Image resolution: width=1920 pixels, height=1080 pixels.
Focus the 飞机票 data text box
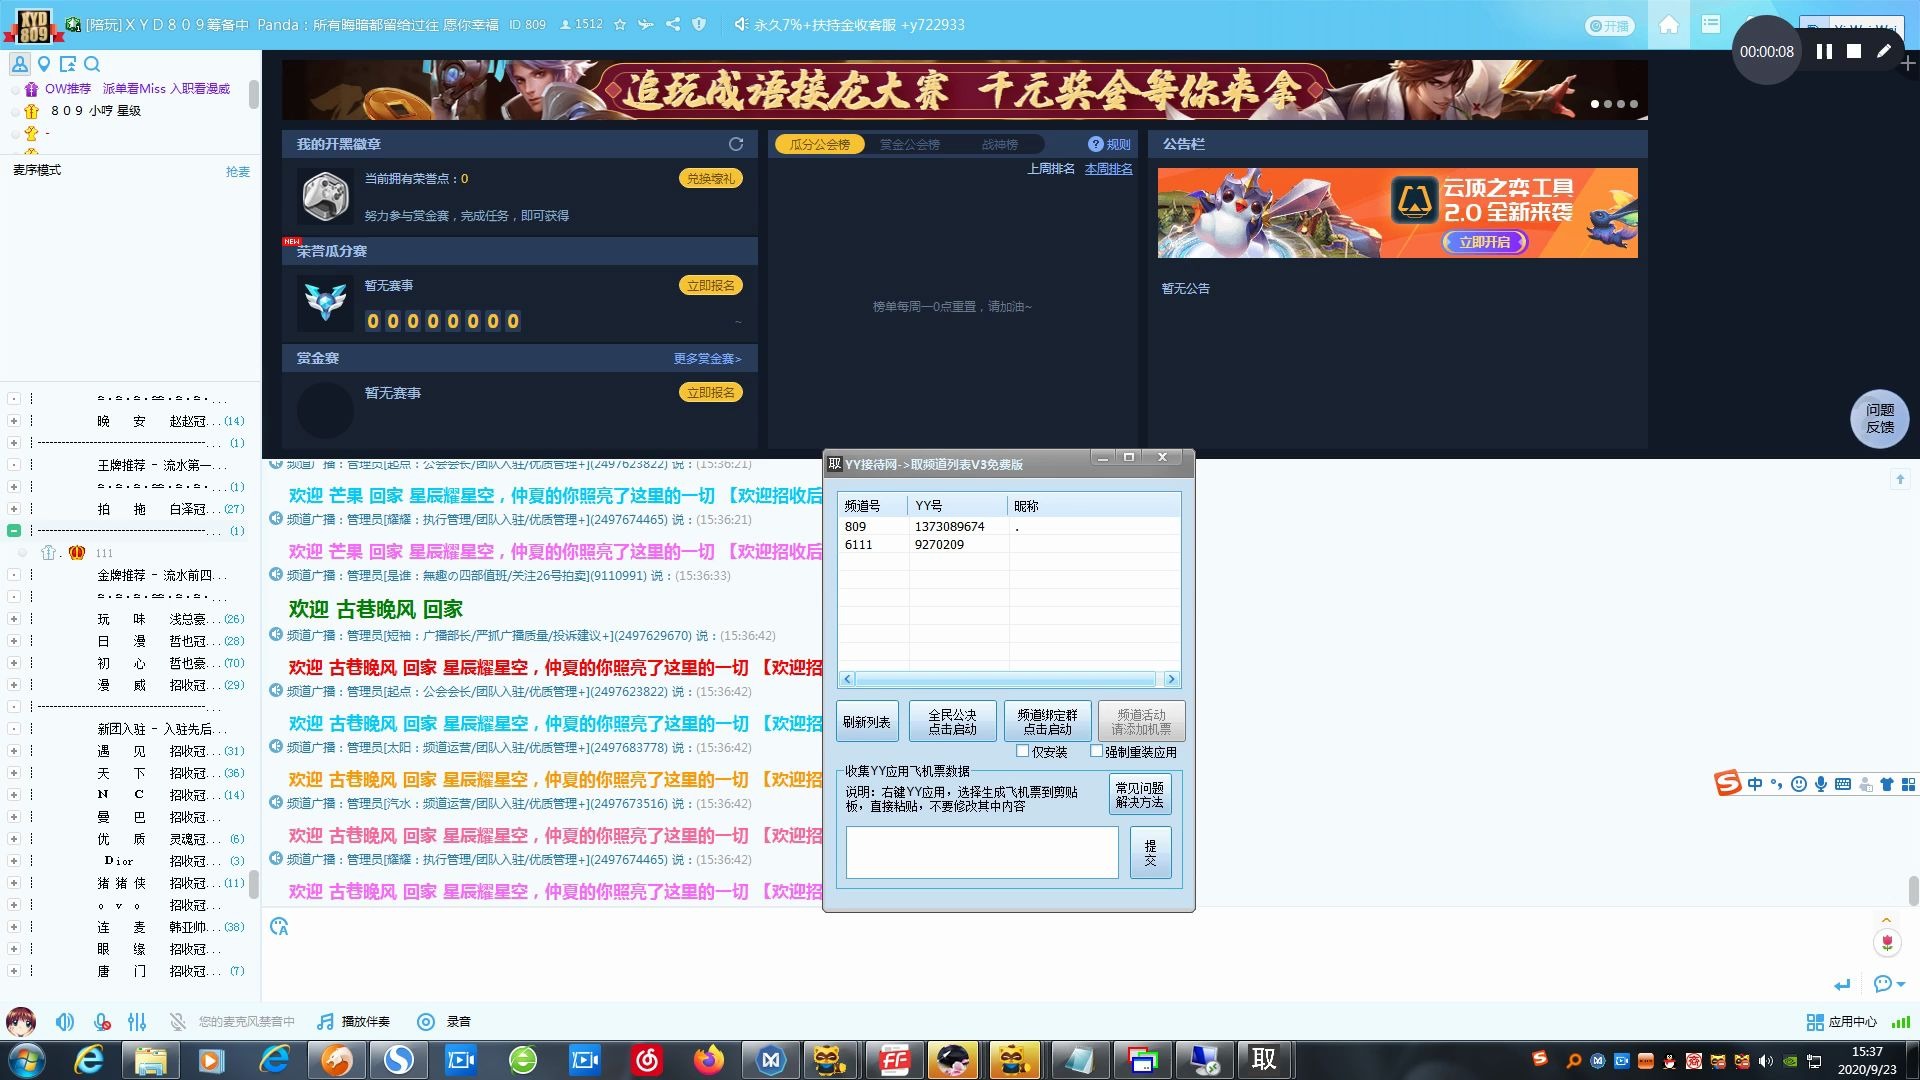(982, 852)
